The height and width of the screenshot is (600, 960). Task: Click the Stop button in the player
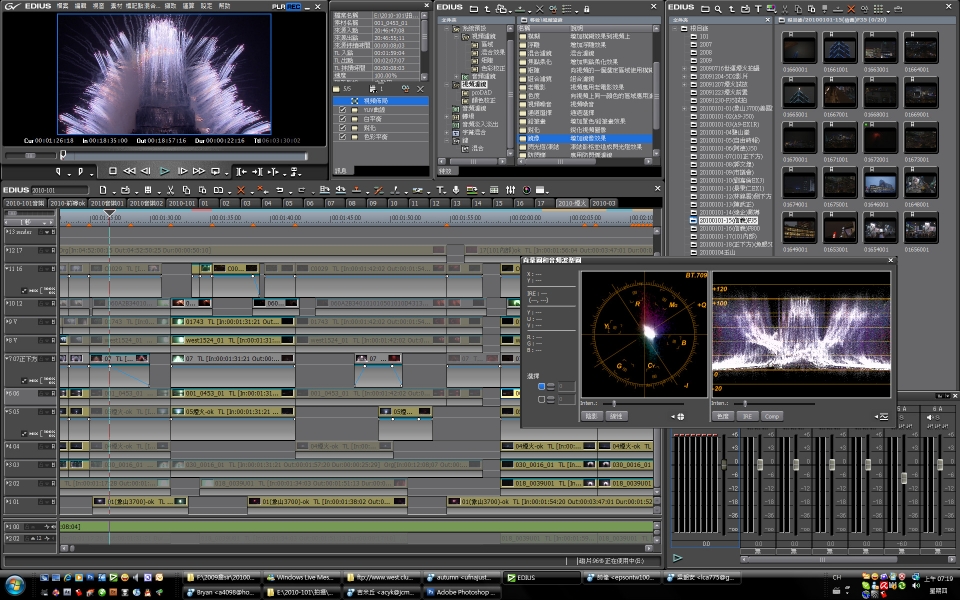tap(113, 171)
